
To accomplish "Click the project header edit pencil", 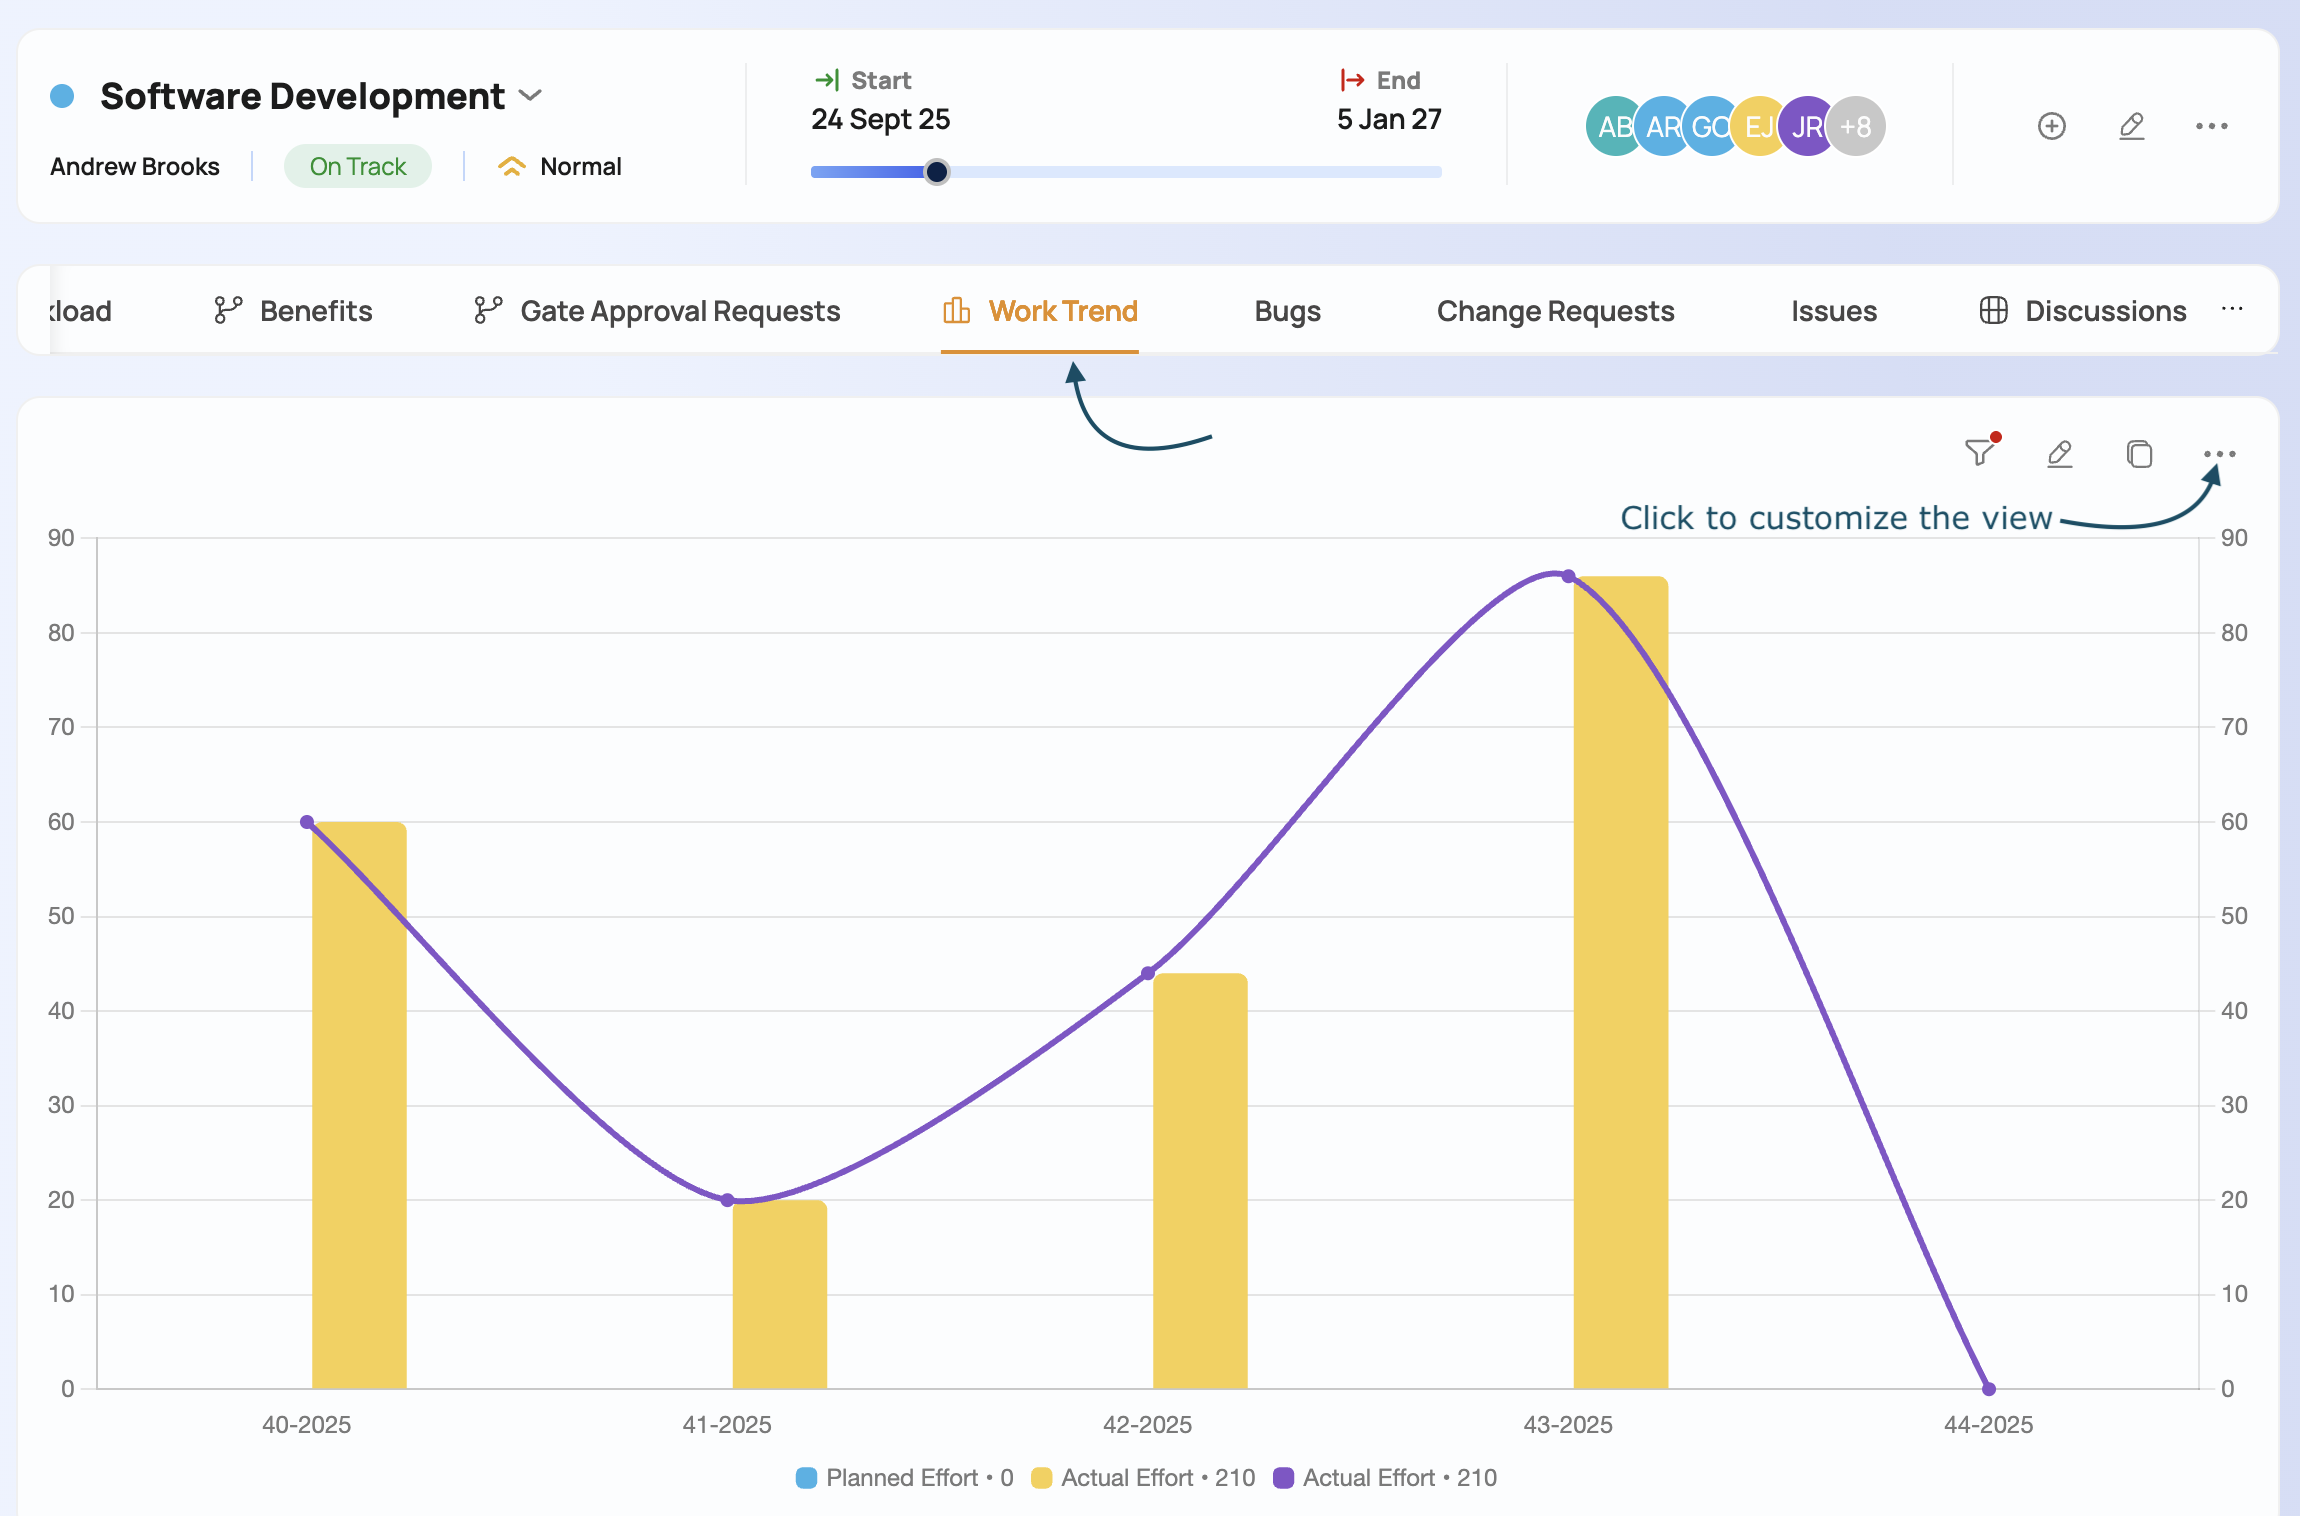I will click(2131, 126).
